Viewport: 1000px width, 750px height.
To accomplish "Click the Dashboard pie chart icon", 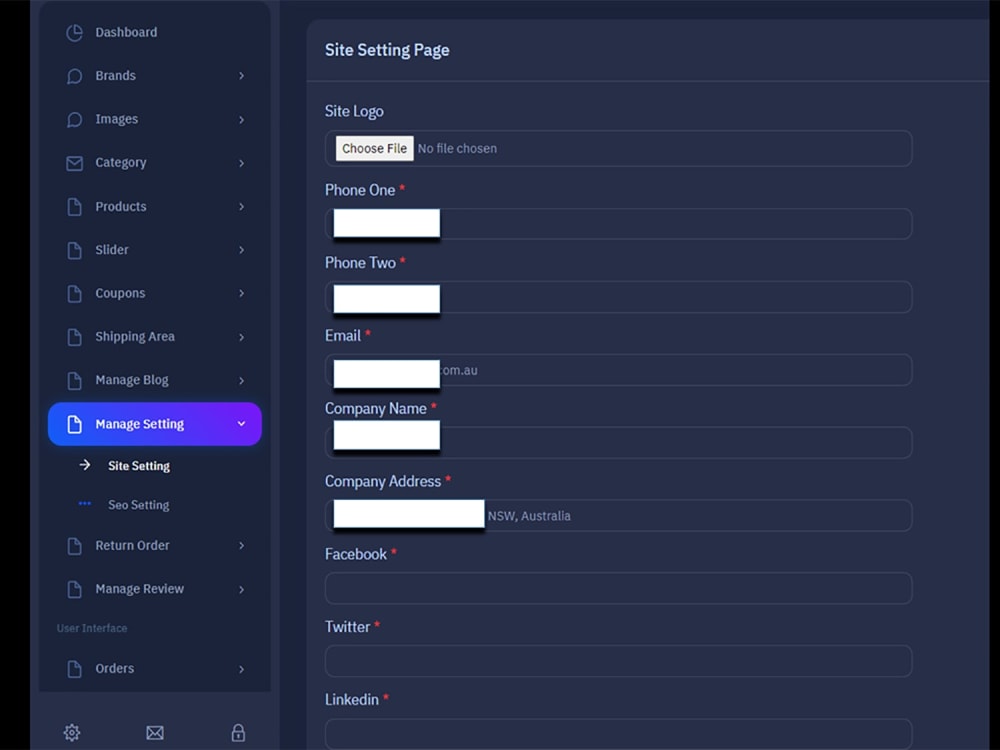I will coord(73,32).
